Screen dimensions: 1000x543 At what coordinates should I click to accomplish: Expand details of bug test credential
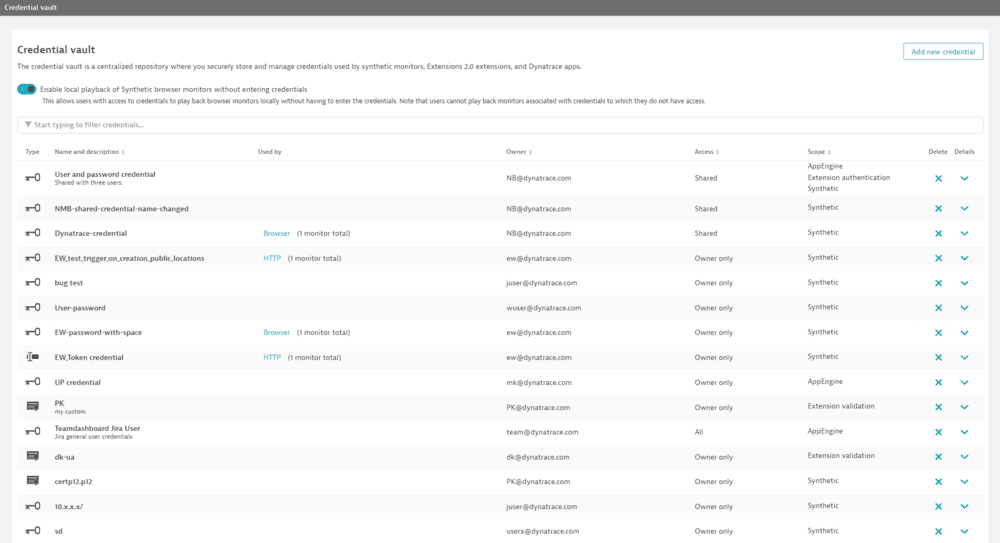point(964,283)
